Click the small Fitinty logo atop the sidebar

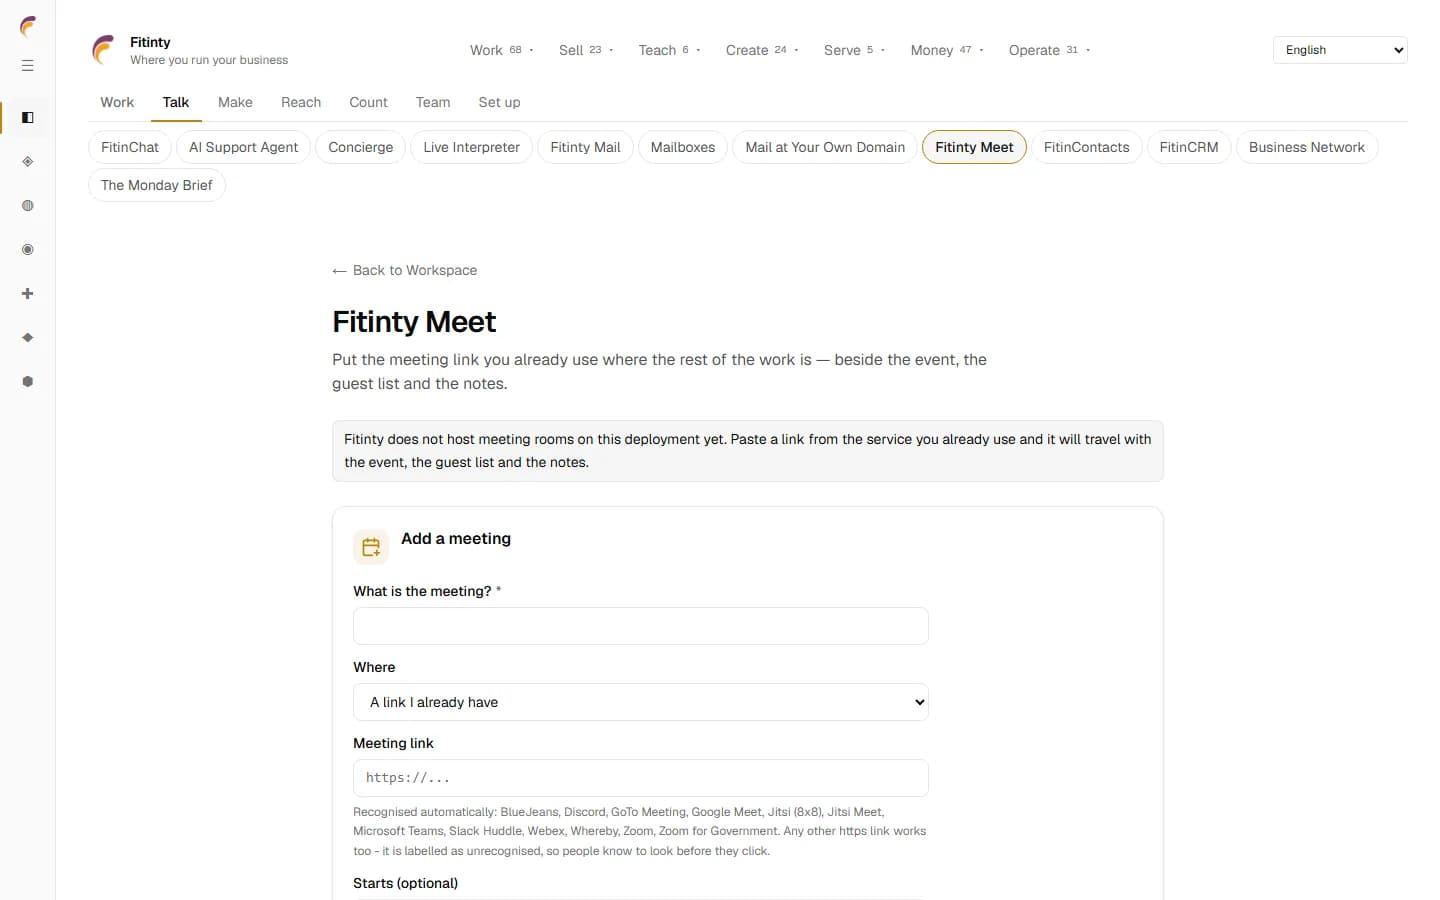(28, 26)
